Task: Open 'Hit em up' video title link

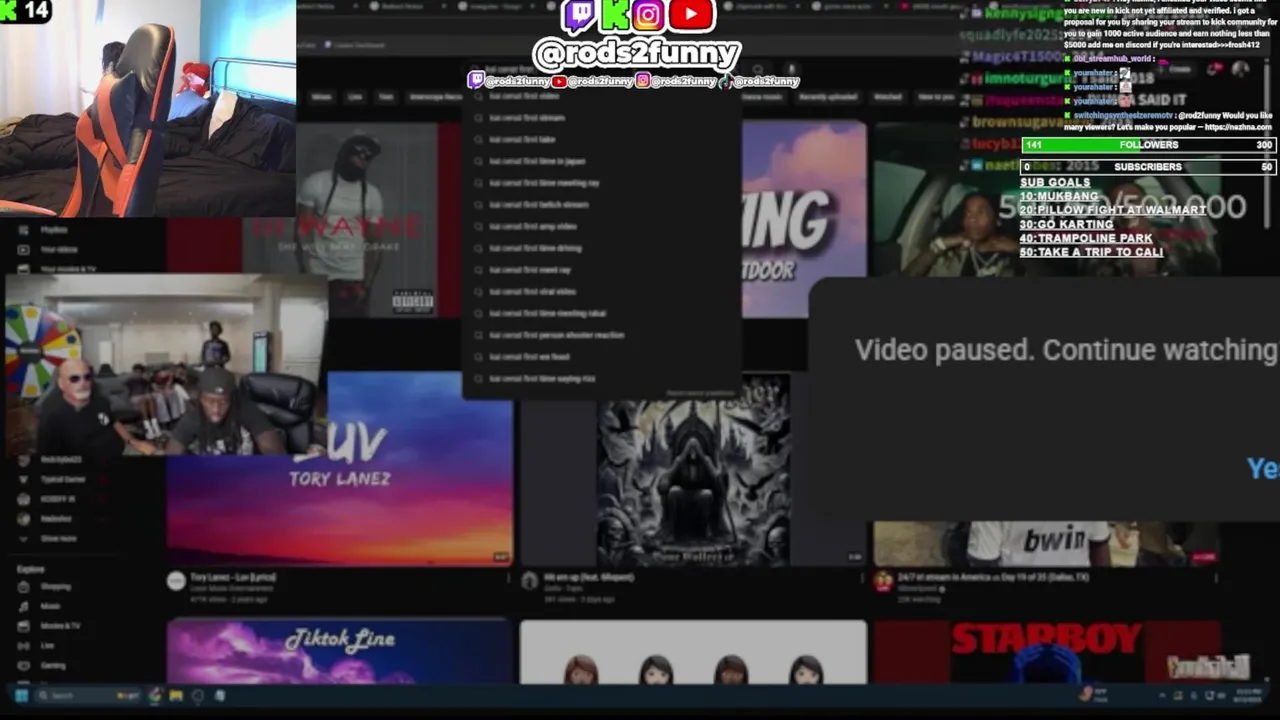Action: (x=588, y=577)
